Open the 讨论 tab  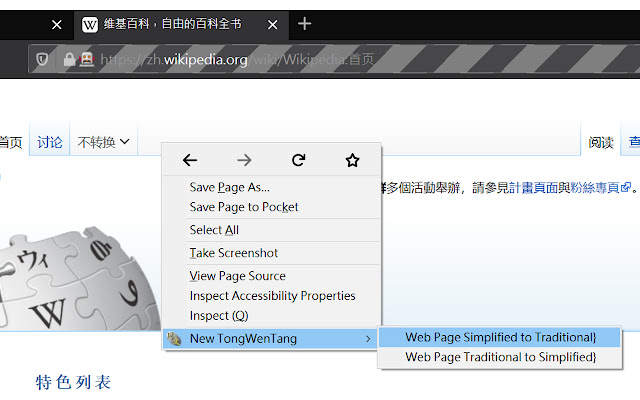click(x=49, y=142)
